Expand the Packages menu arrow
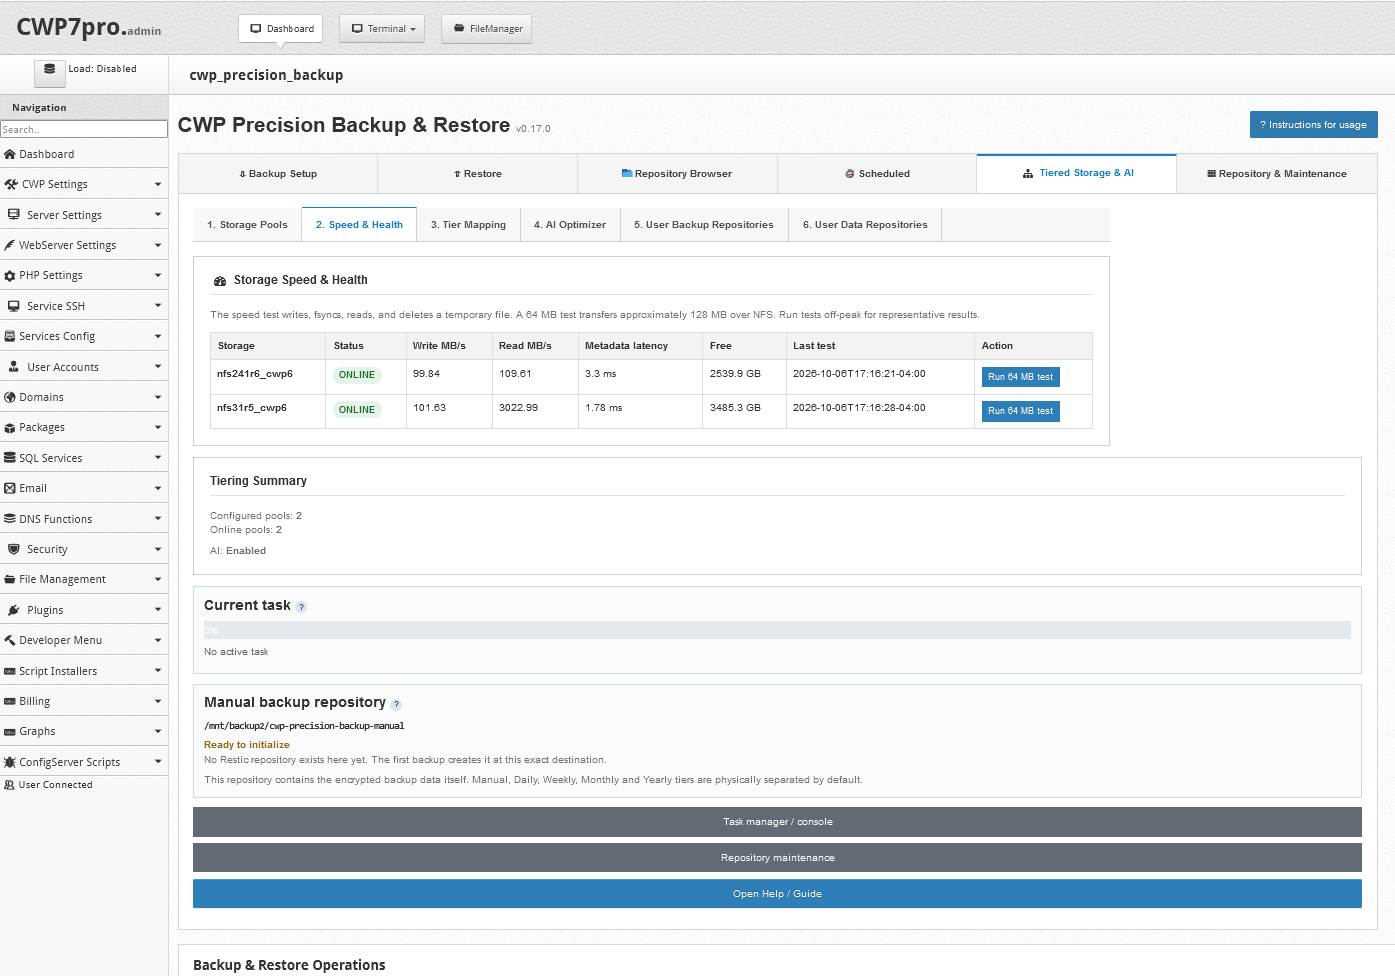1395x976 pixels. click(x=158, y=427)
